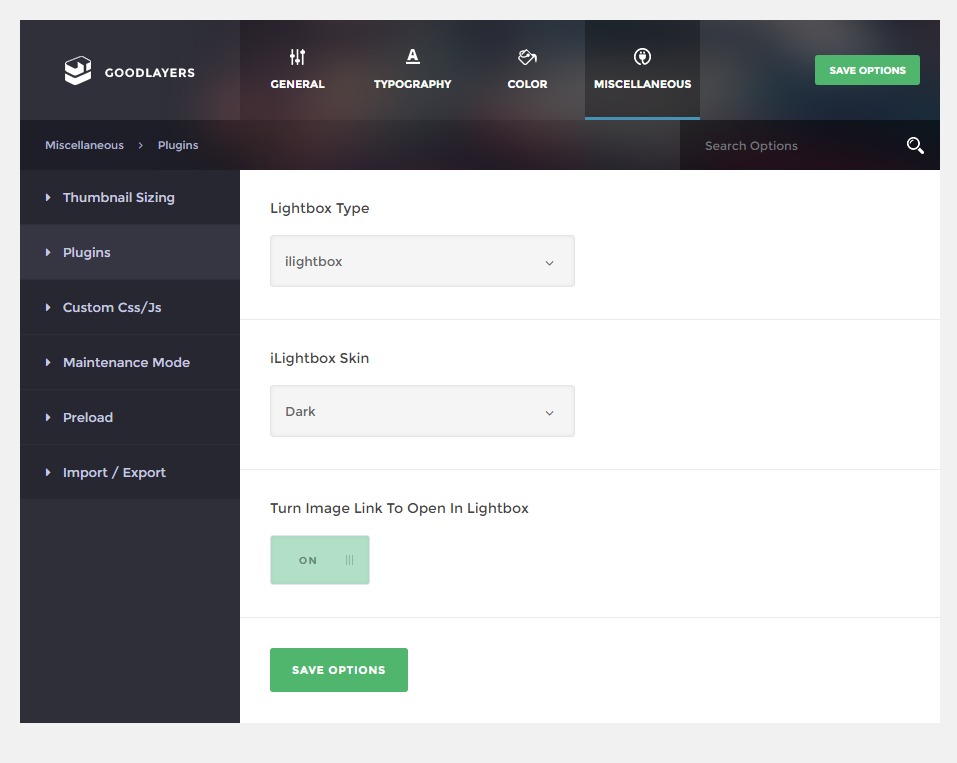This screenshot has height=763, width=957.
Task: Click the top Save Options button
Action: 867,70
